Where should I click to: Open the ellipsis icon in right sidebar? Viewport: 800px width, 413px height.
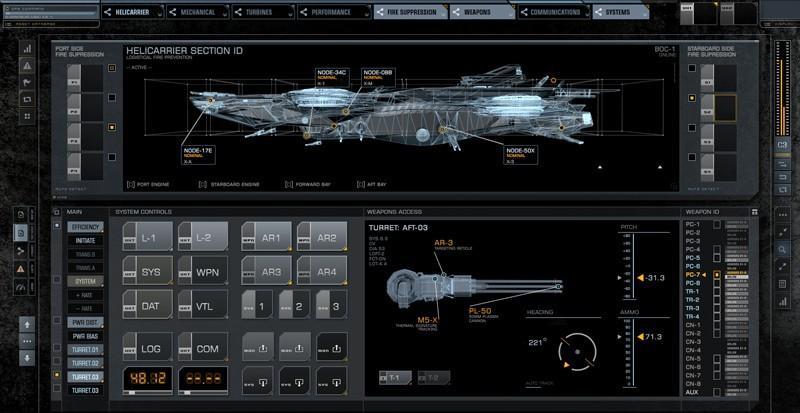[x=782, y=215]
